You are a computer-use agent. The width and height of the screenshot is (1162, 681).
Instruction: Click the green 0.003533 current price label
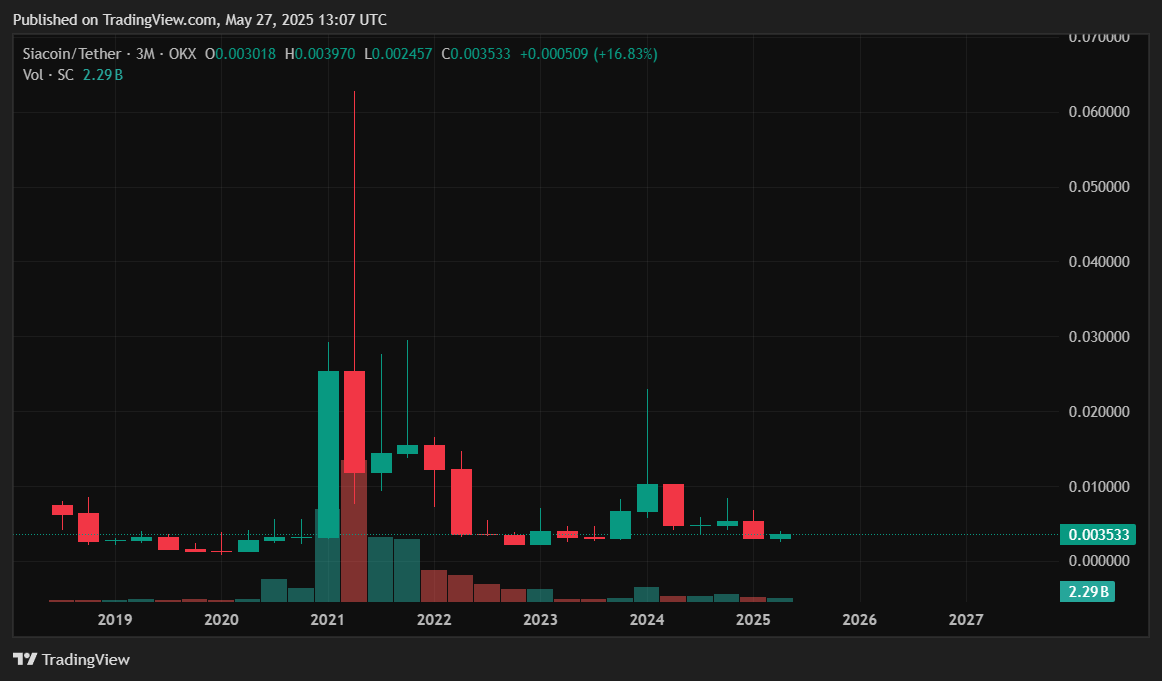coord(1099,535)
